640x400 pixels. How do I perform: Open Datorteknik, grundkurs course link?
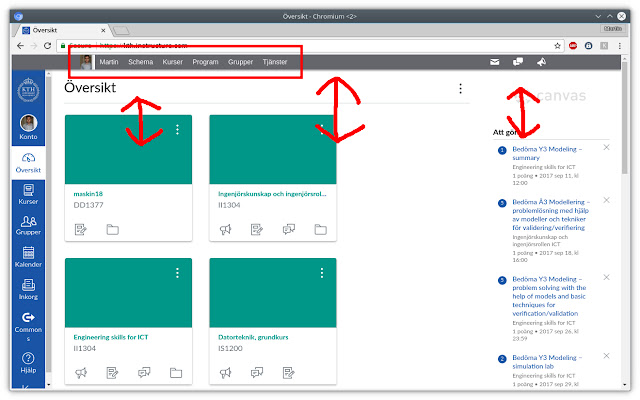tap(253, 337)
